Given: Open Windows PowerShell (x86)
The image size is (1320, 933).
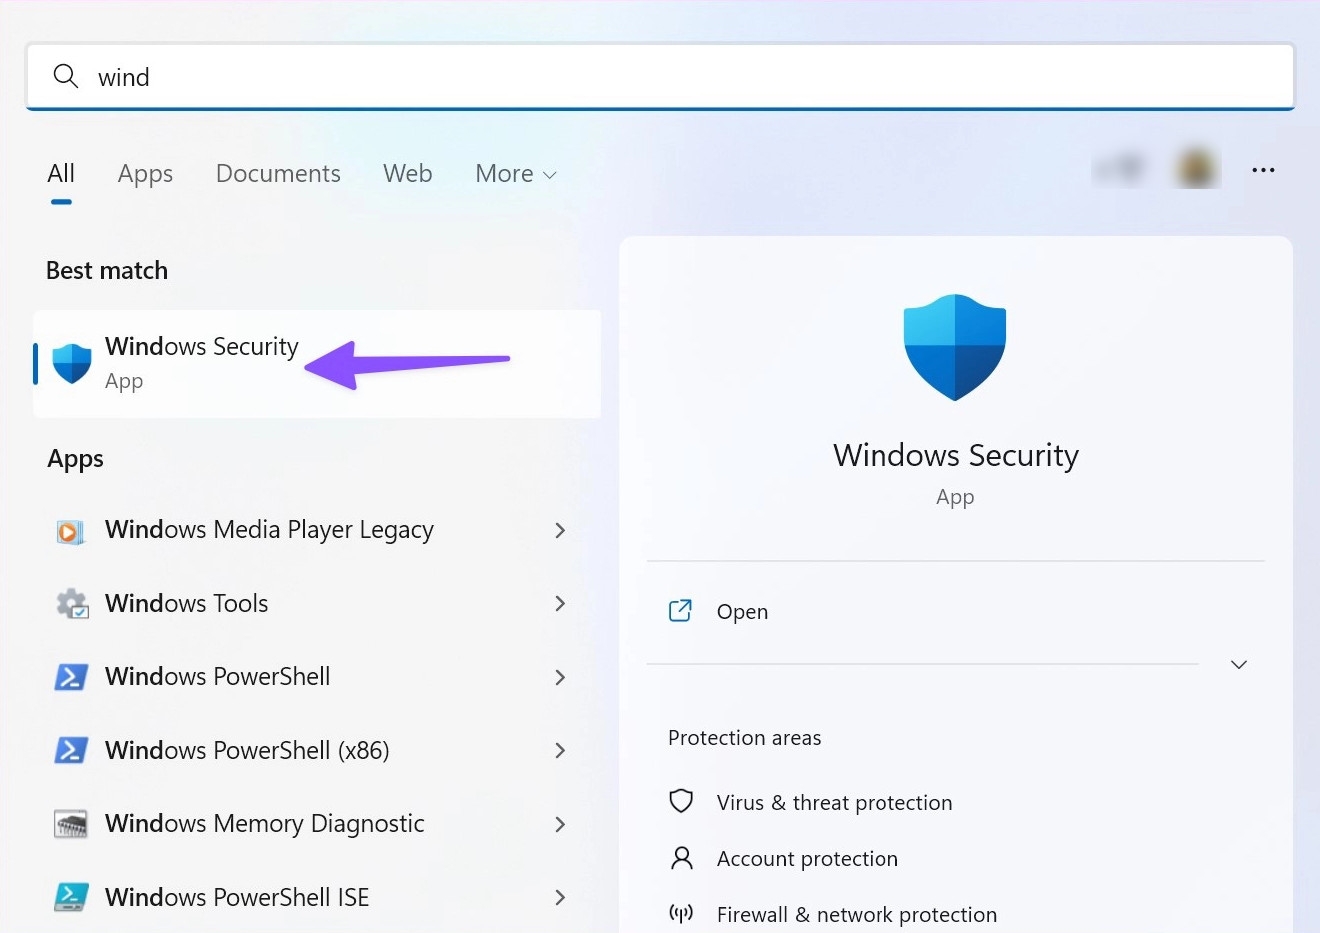Looking at the screenshot, I should tap(246, 750).
